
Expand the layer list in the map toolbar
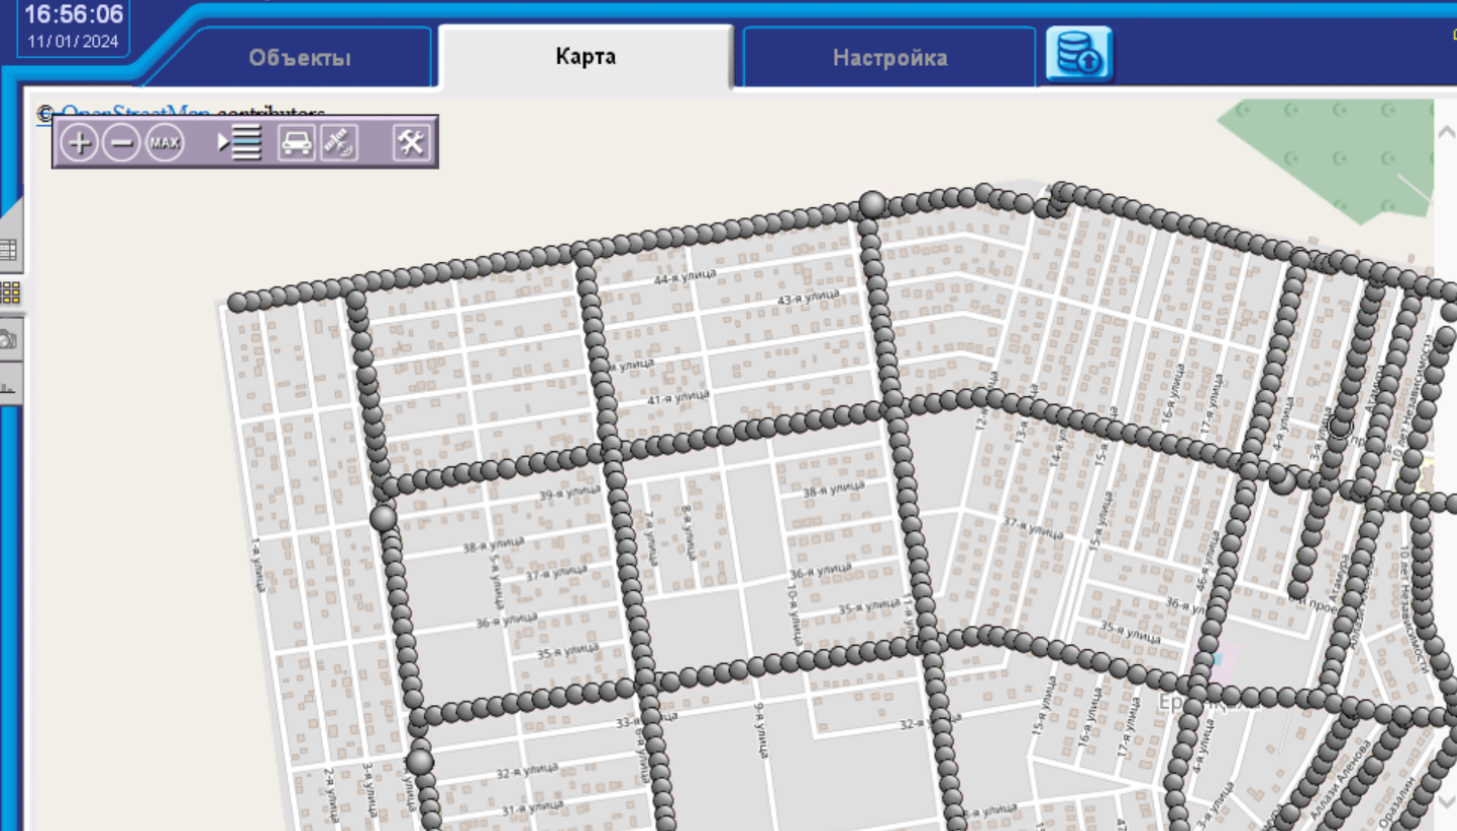(240, 143)
